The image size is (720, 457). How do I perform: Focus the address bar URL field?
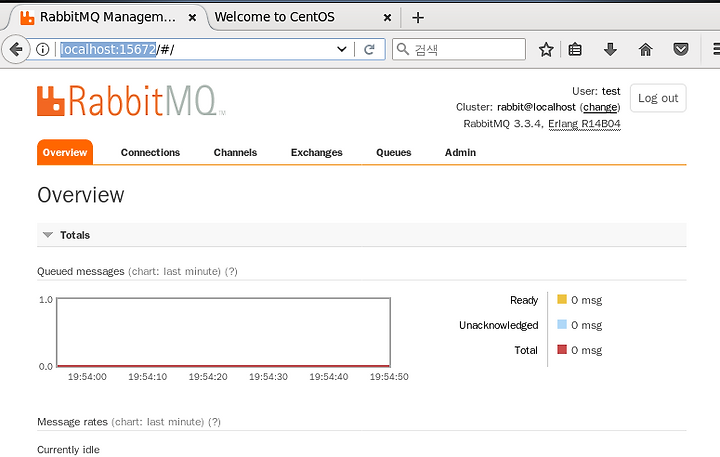coord(195,49)
